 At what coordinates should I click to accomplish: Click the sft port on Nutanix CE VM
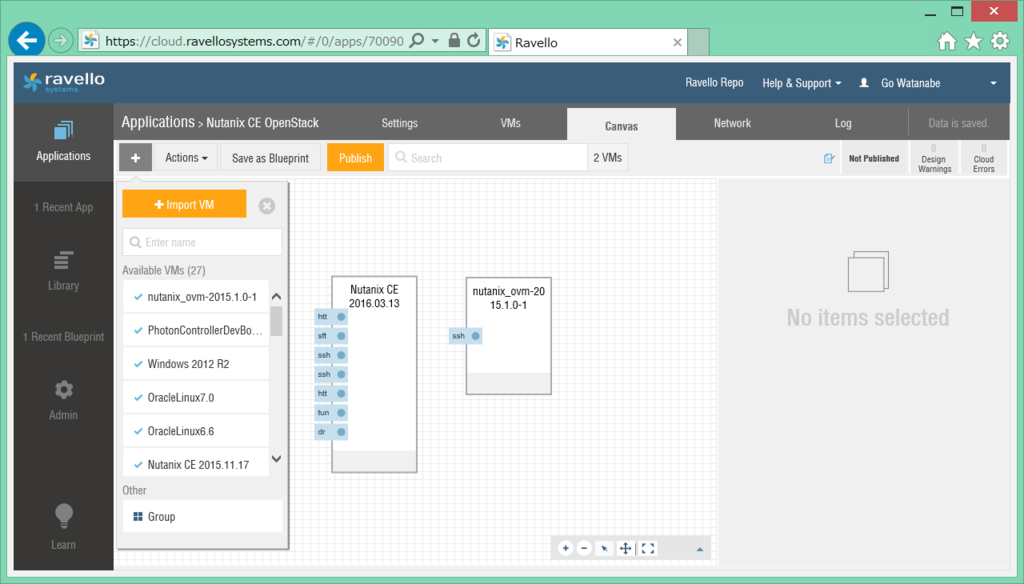331,336
